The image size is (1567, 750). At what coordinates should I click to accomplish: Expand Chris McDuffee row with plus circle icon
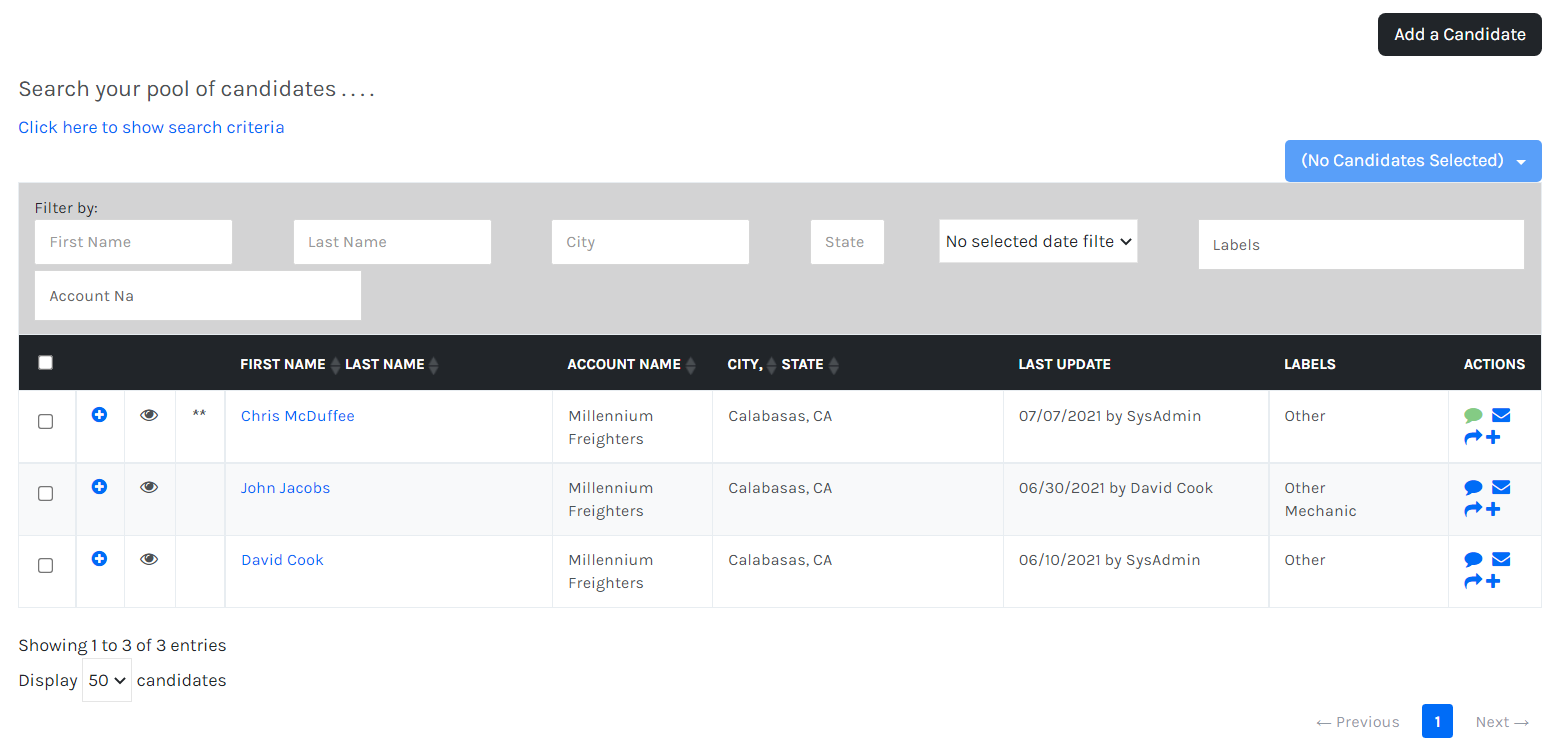click(x=99, y=415)
